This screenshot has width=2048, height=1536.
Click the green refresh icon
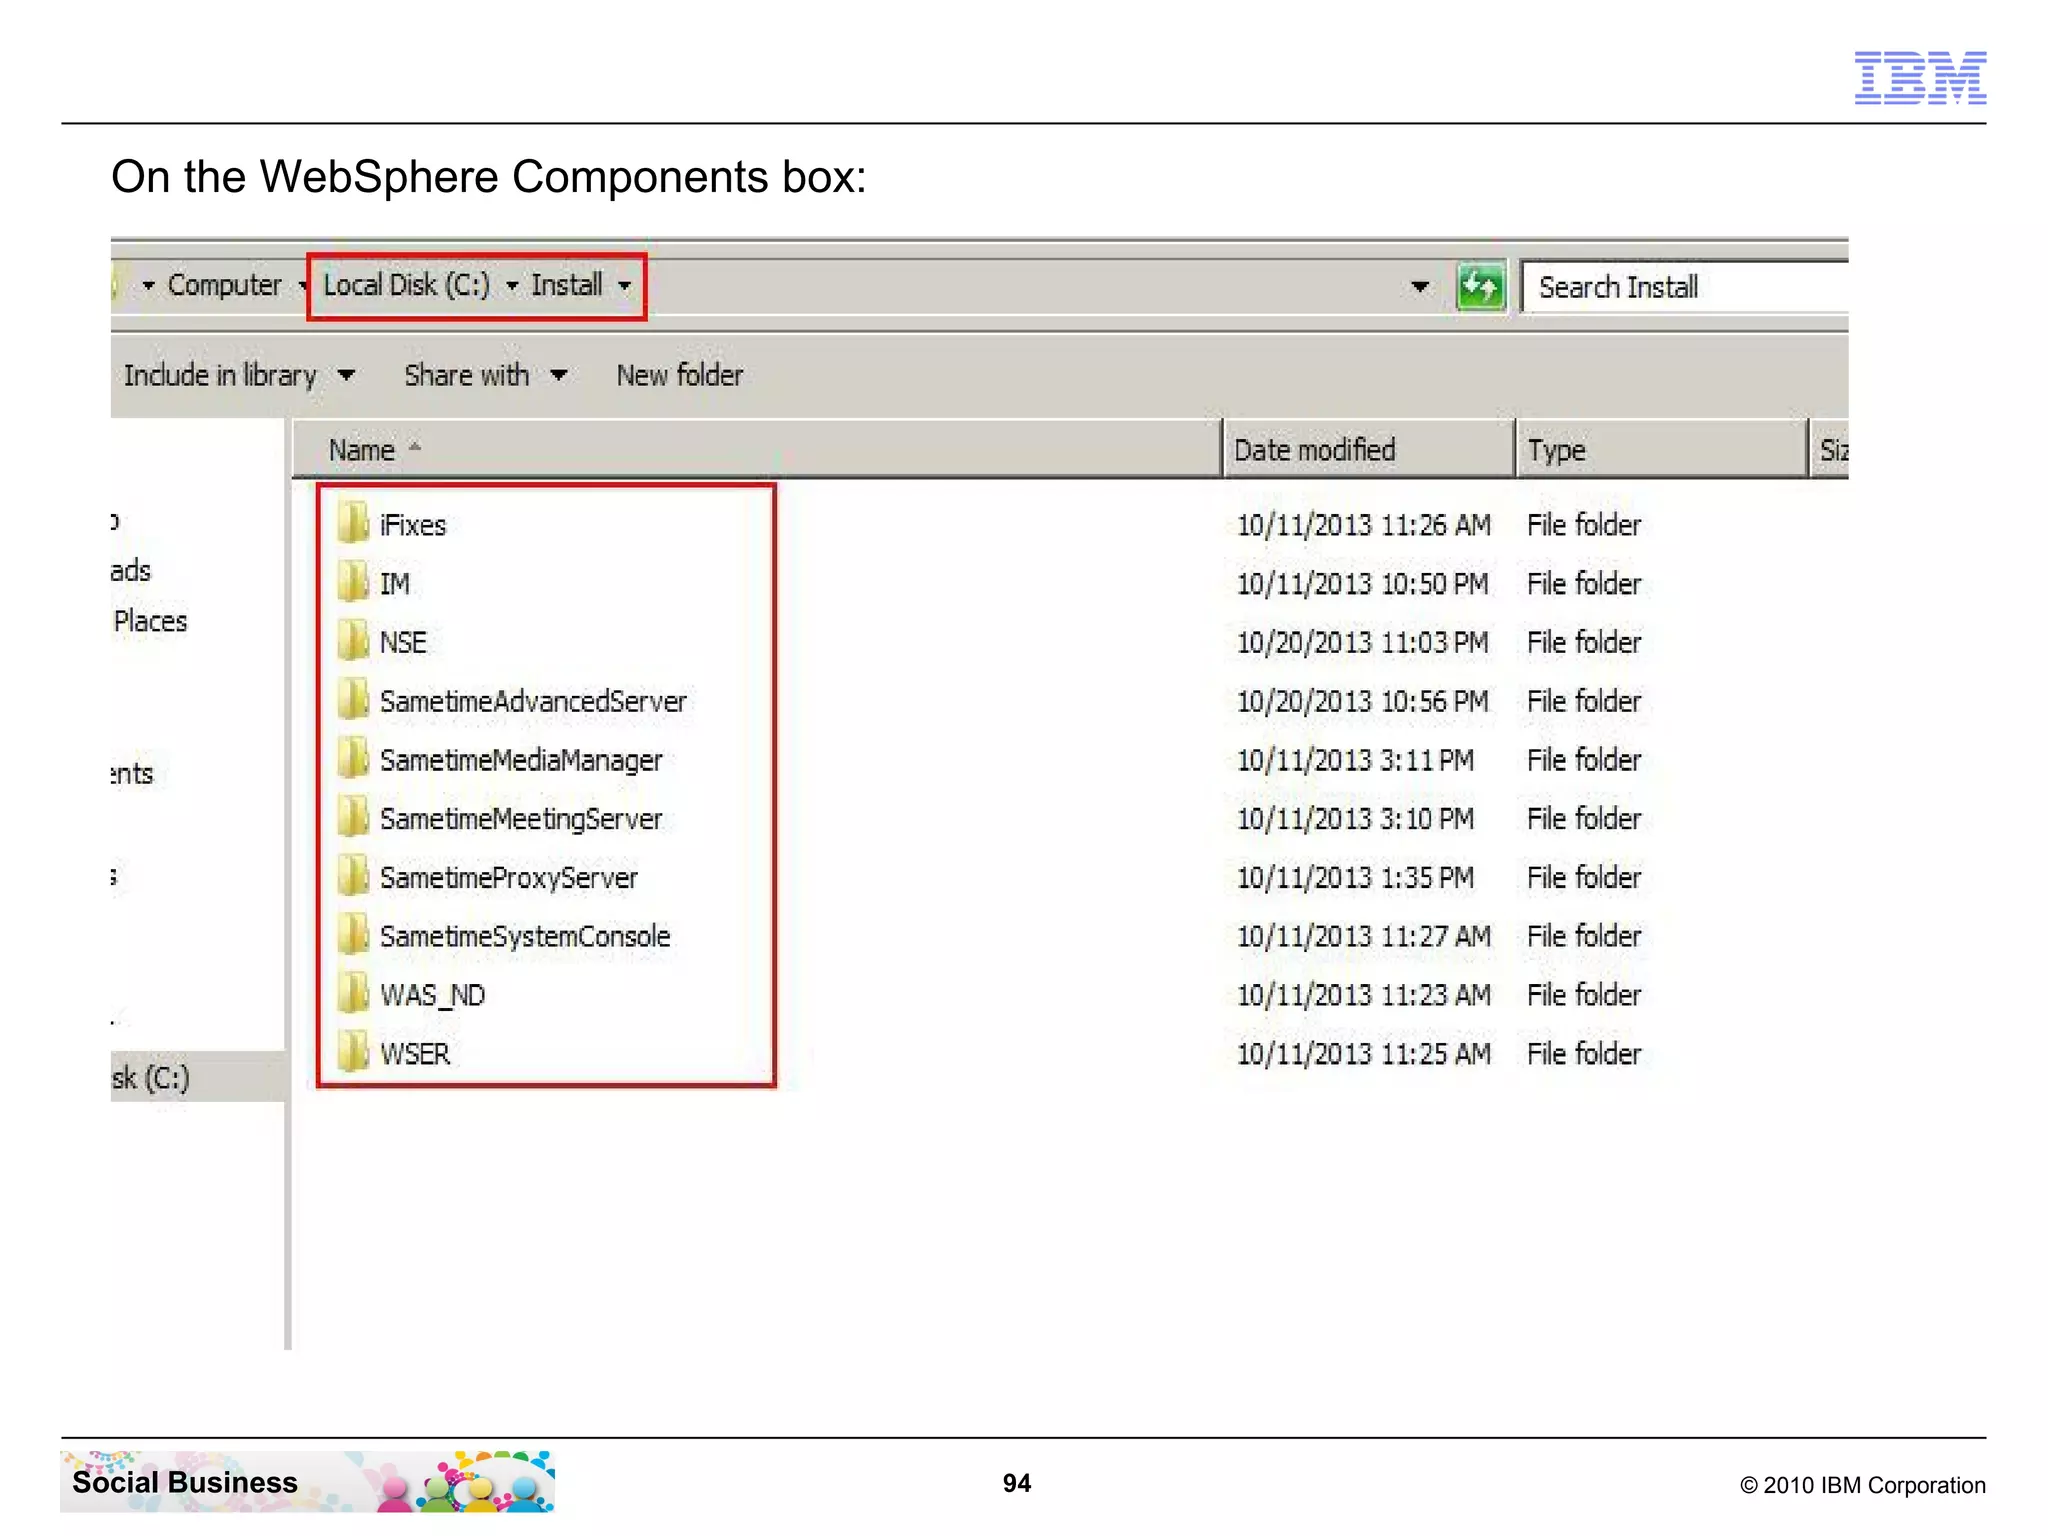pos(1481,288)
